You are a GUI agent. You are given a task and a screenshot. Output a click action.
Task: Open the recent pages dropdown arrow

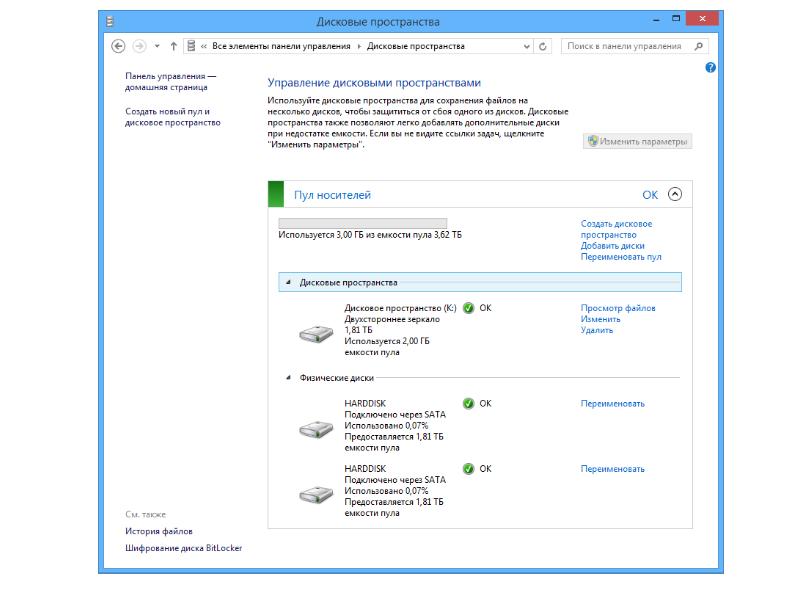(157, 46)
